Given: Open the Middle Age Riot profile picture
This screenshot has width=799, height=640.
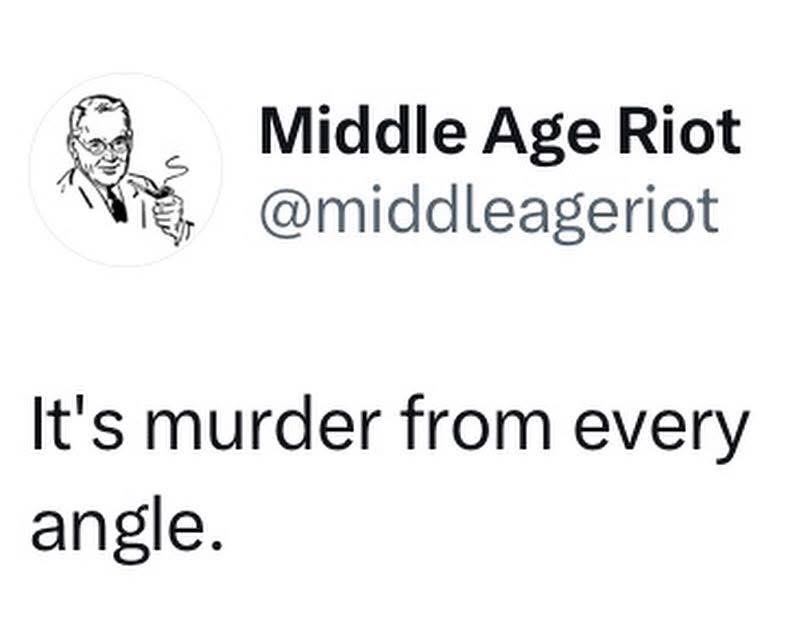Looking at the screenshot, I should tap(126, 168).
